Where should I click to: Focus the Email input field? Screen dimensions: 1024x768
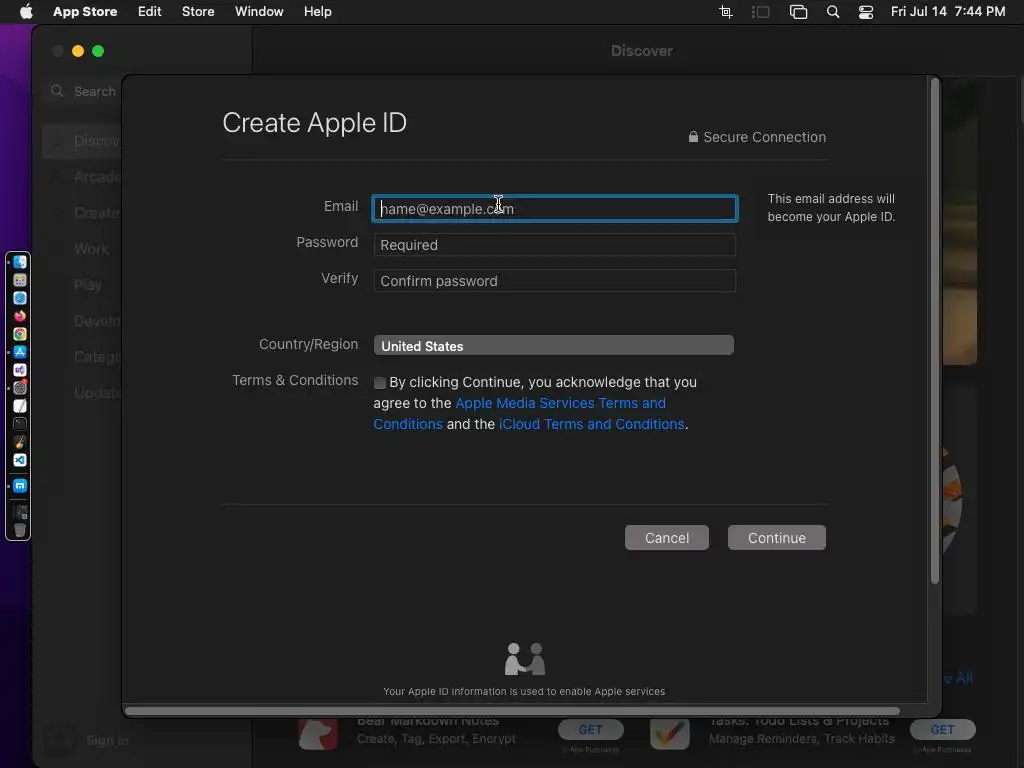coord(554,209)
